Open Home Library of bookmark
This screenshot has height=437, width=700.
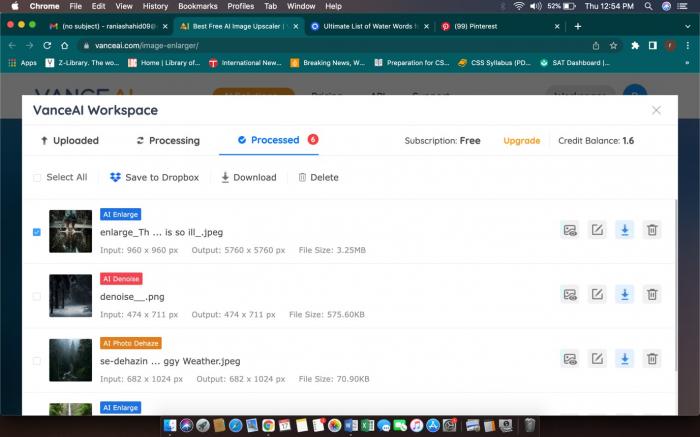[x=164, y=63]
